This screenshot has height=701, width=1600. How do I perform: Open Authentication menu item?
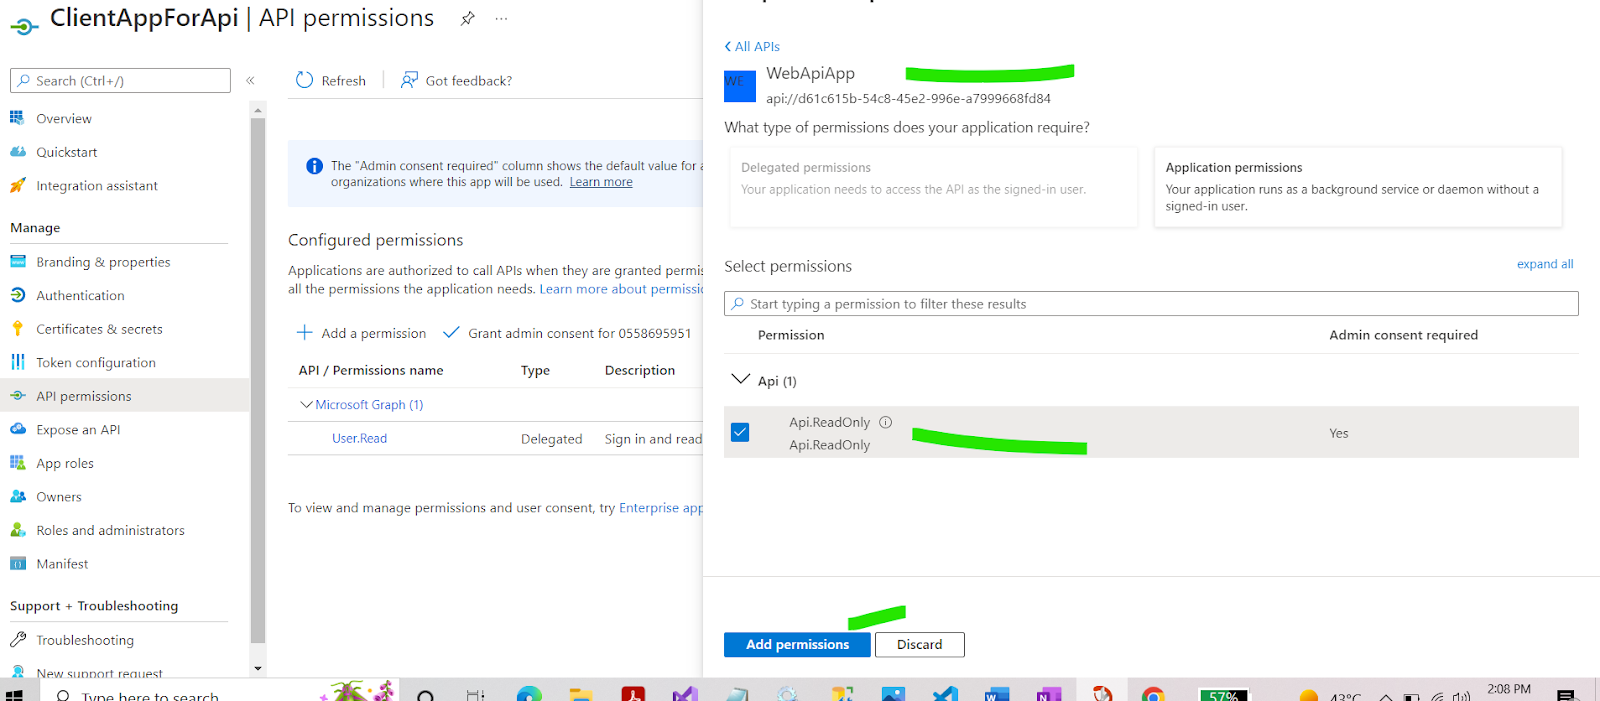click(x=80, y=295)
